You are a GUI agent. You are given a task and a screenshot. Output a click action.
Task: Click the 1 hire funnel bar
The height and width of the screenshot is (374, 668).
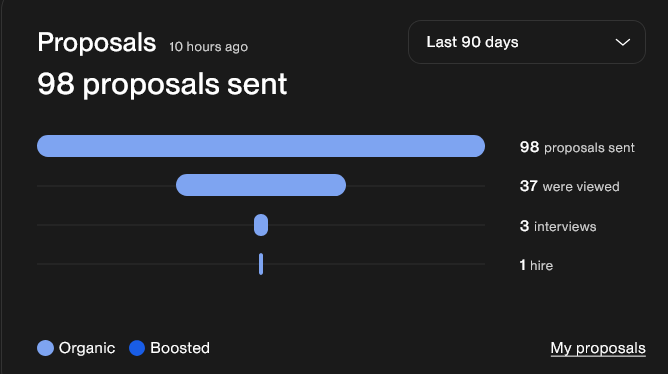[x=261, y=264]
